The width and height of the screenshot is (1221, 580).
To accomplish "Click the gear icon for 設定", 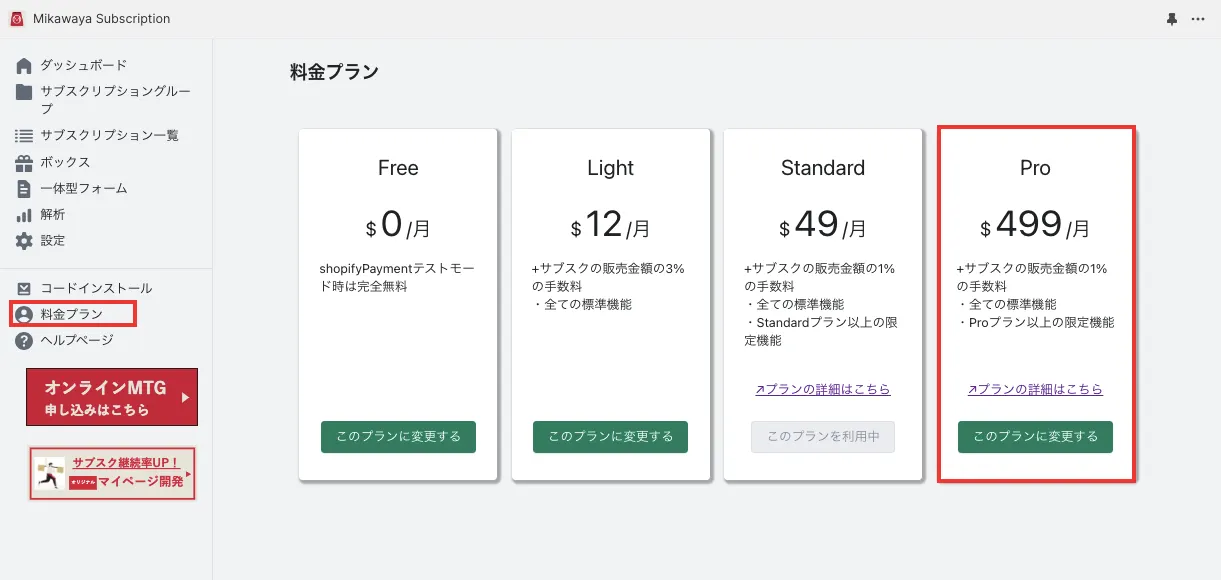I will [24, 241].
